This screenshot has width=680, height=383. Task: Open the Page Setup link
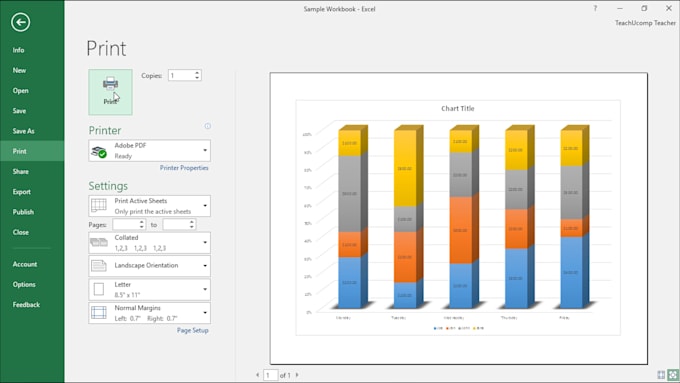tap(193, 331)
